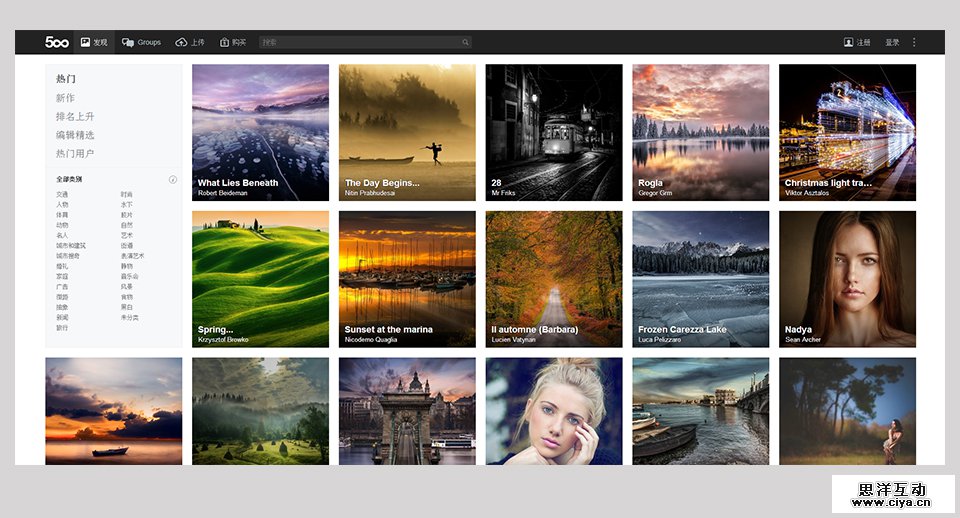Click the 注册 user profile icon
Image resolution: width=960 pixels, height=518 pixels.
848,42
